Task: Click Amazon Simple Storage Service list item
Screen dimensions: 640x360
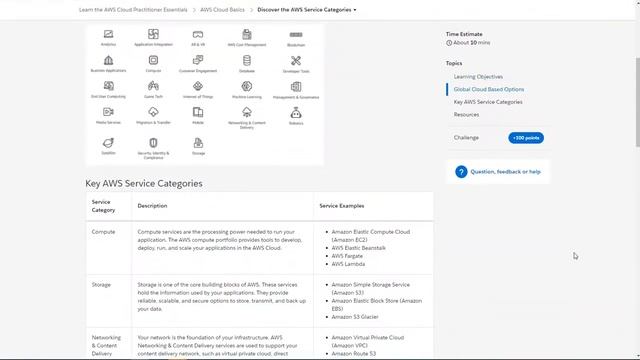Action: [371, 289]
